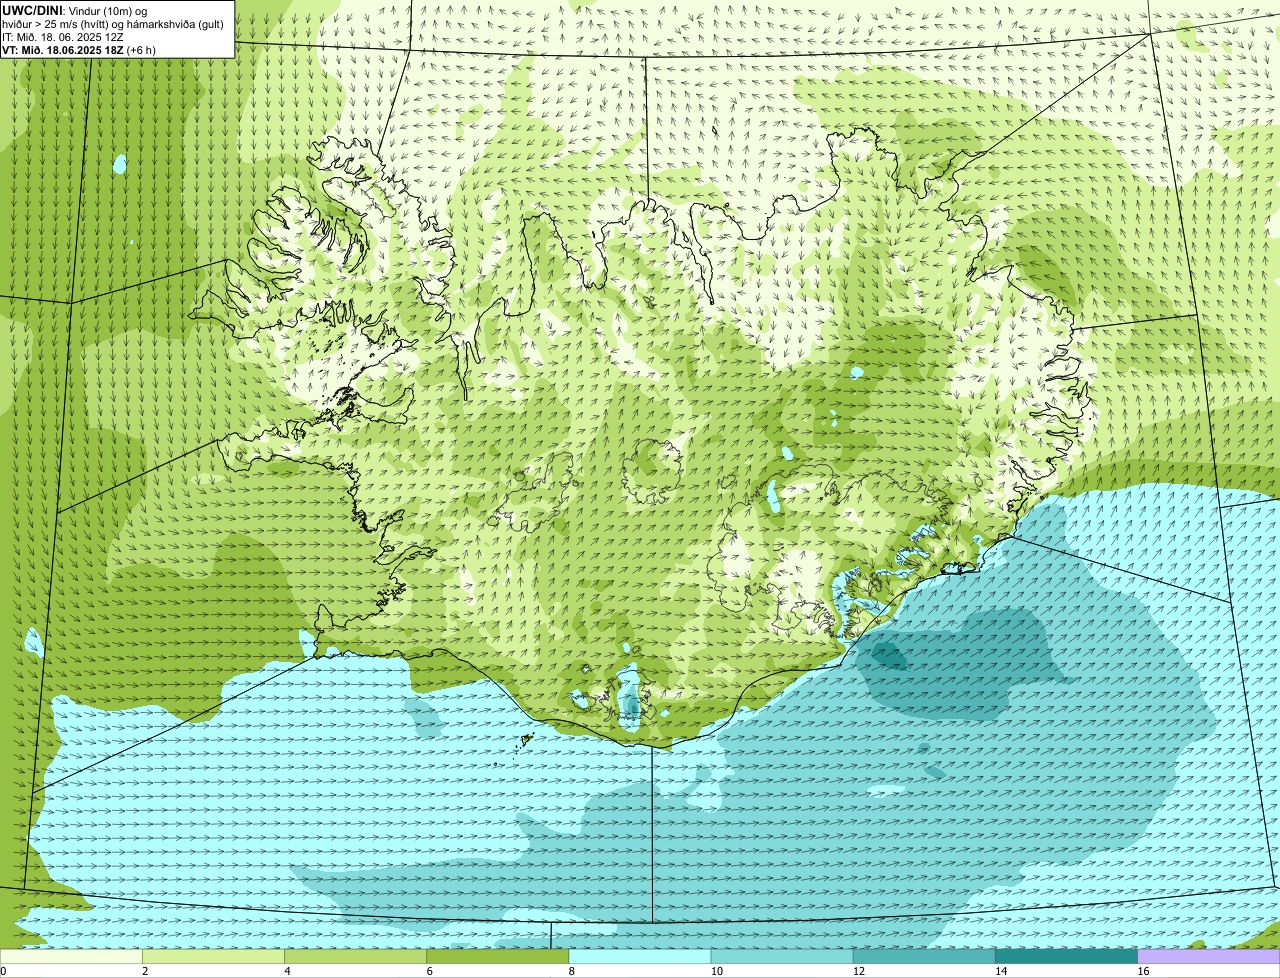Viewport: 1280px width, 978px height.
Task: Click the light green 4–6 color bar segment
Action: tap(355, 956)
